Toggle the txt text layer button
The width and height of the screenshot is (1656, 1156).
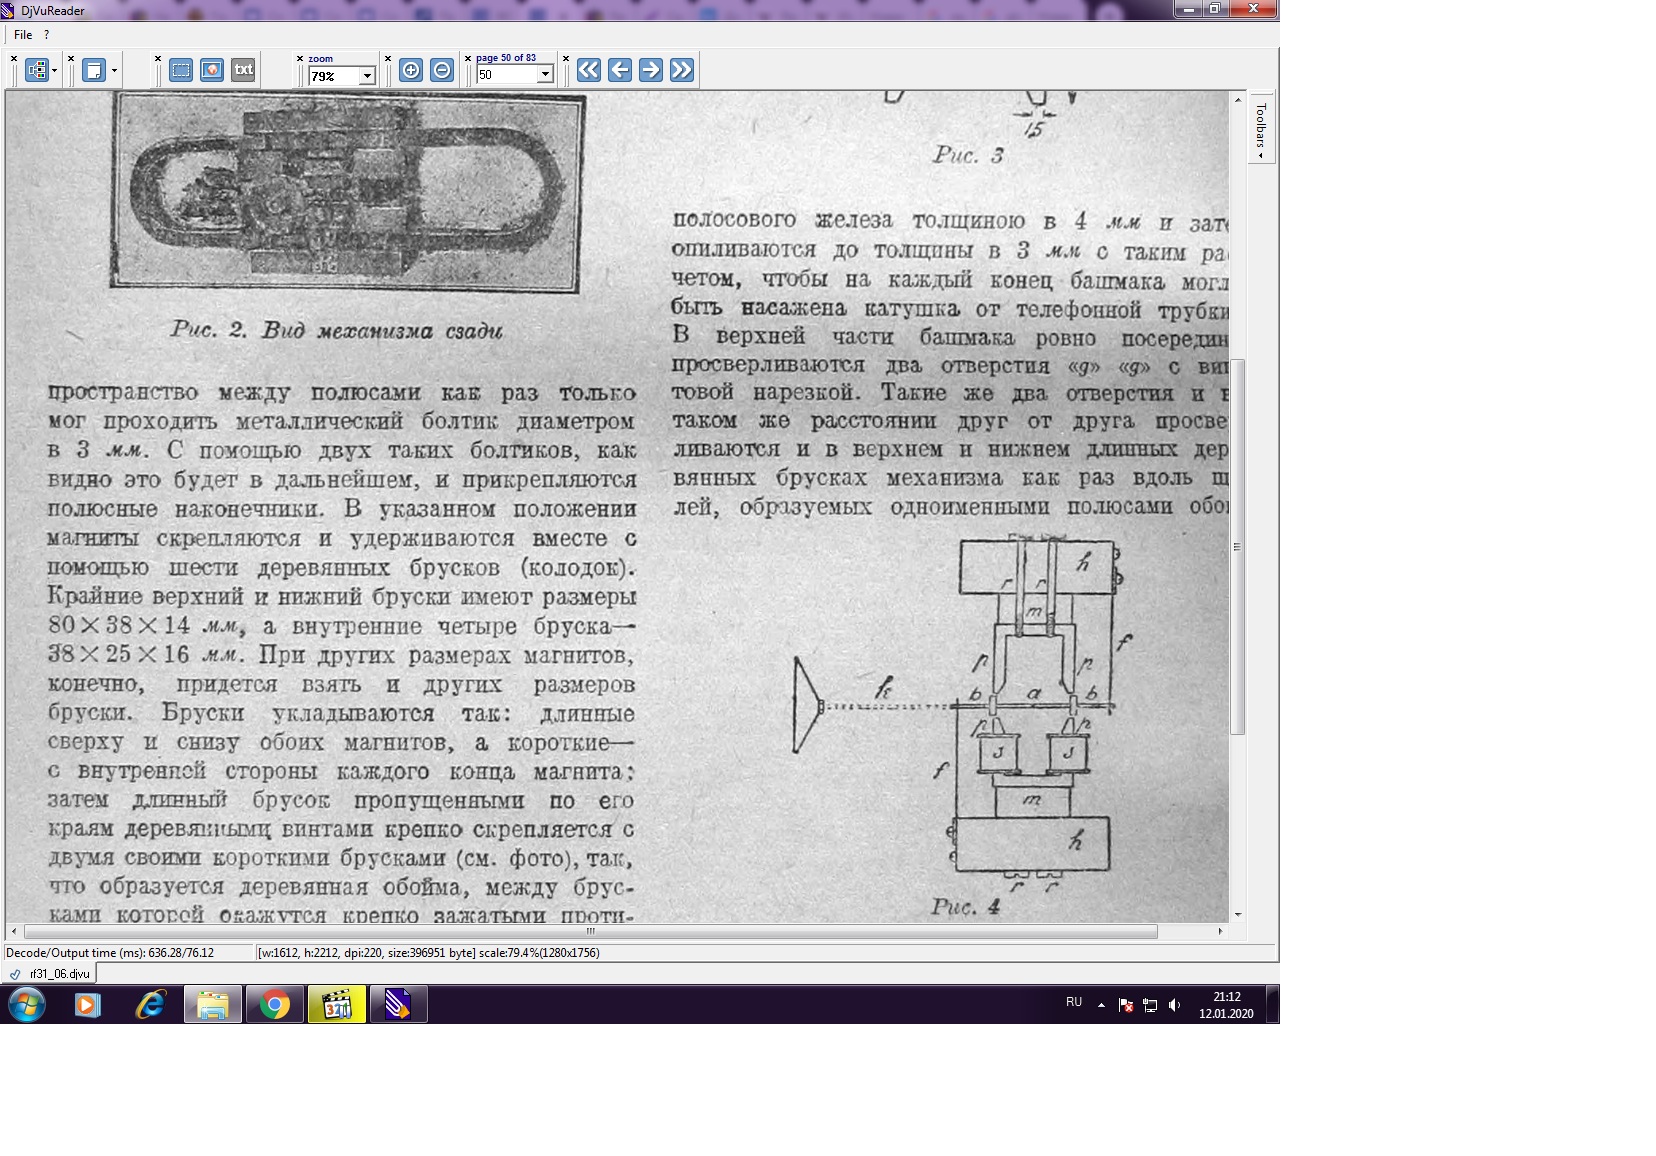[243, 70]
